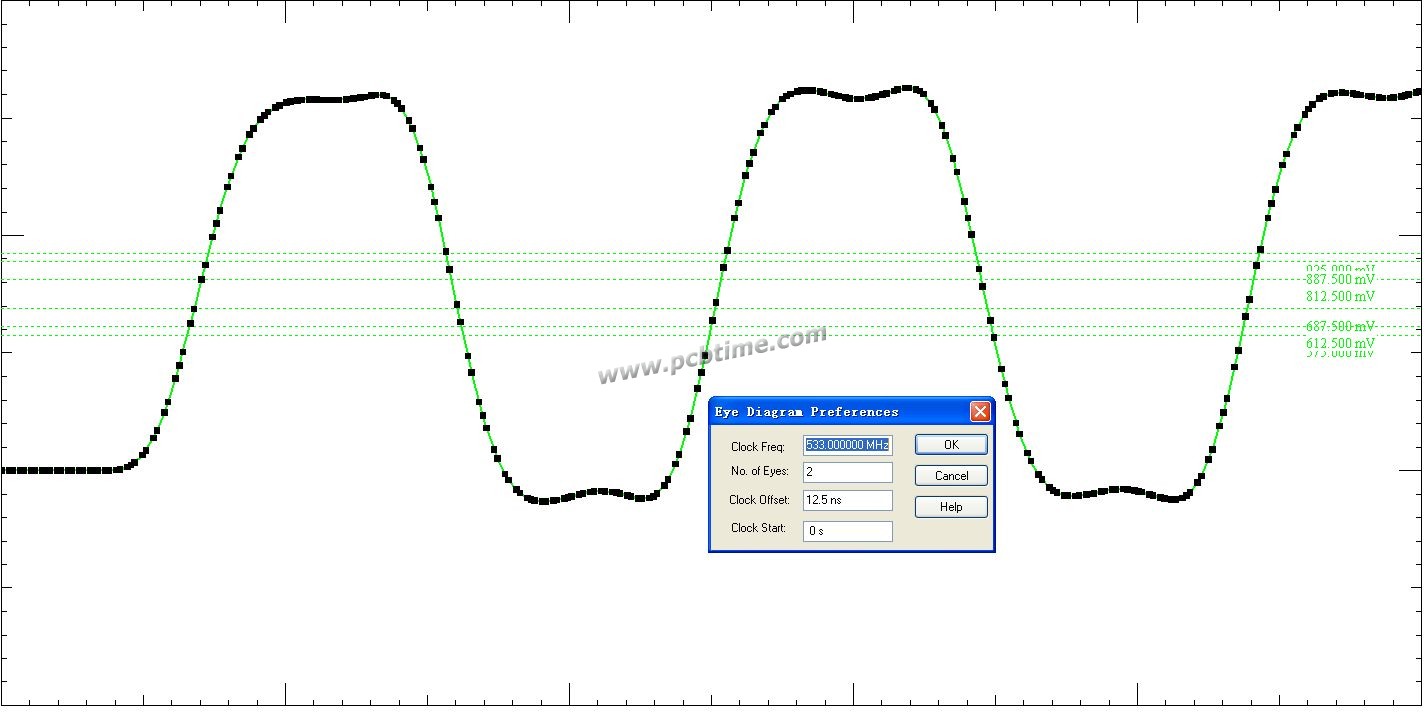Click the 612.500 mV threshold label
Image resolution: width=1425 pixels, height=712 pixels.
1340,342
